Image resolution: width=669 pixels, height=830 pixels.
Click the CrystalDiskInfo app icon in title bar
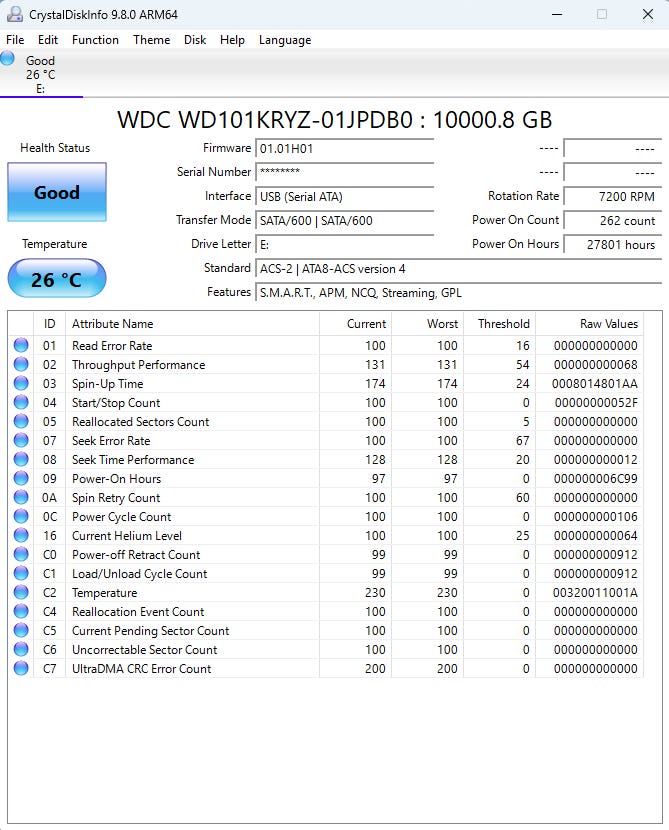tap(15, 14)
